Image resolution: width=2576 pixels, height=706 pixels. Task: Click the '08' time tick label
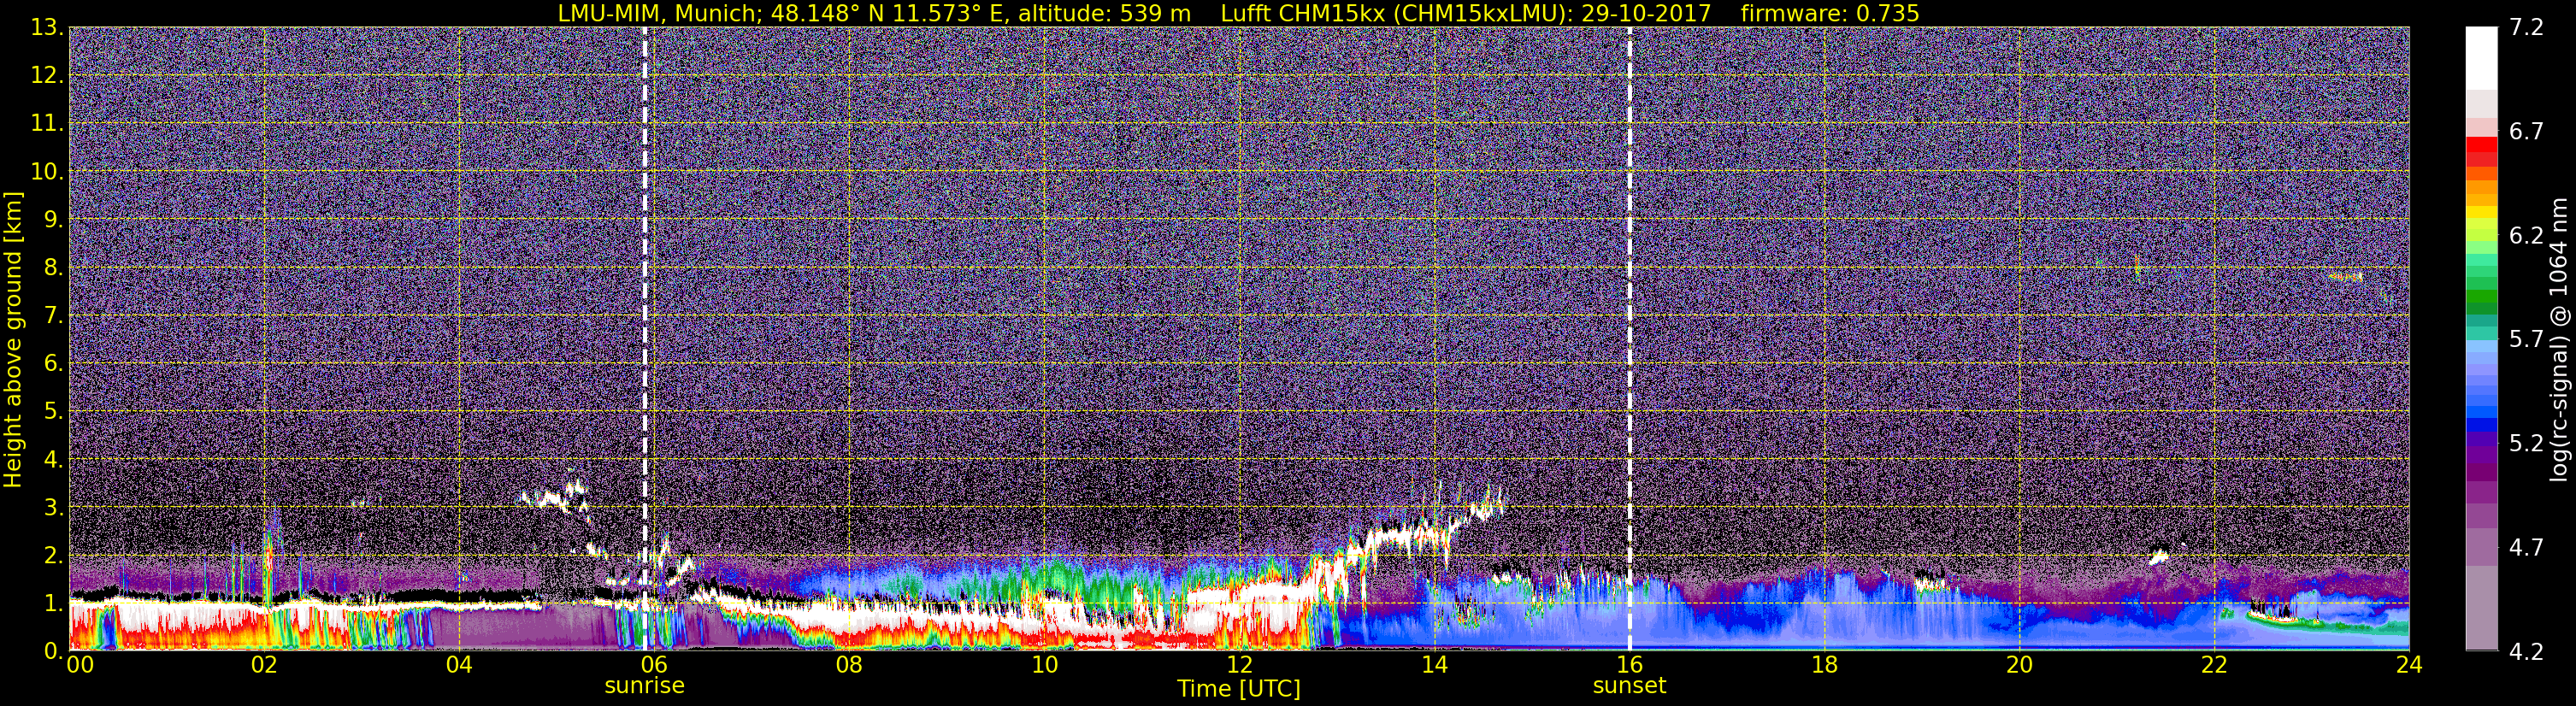(849, 665)
